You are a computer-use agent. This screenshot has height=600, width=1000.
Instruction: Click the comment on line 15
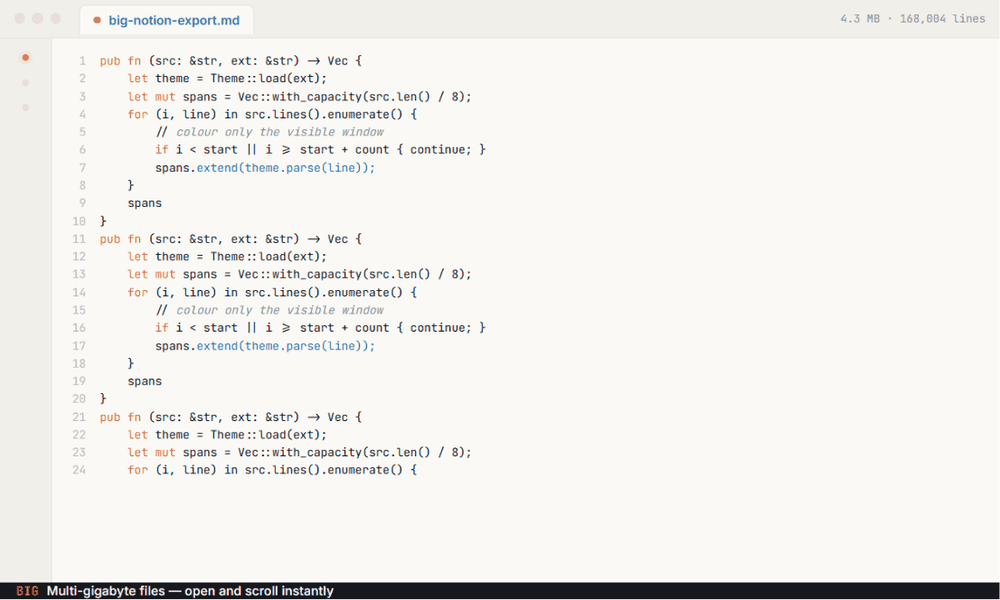[x=270, y=310]
